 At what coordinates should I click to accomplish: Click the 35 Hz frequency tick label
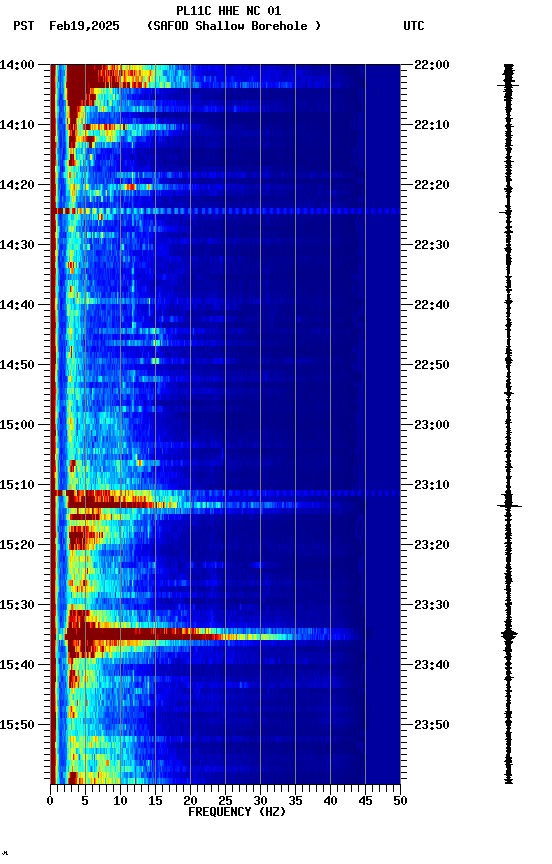(x=295, y=801)
